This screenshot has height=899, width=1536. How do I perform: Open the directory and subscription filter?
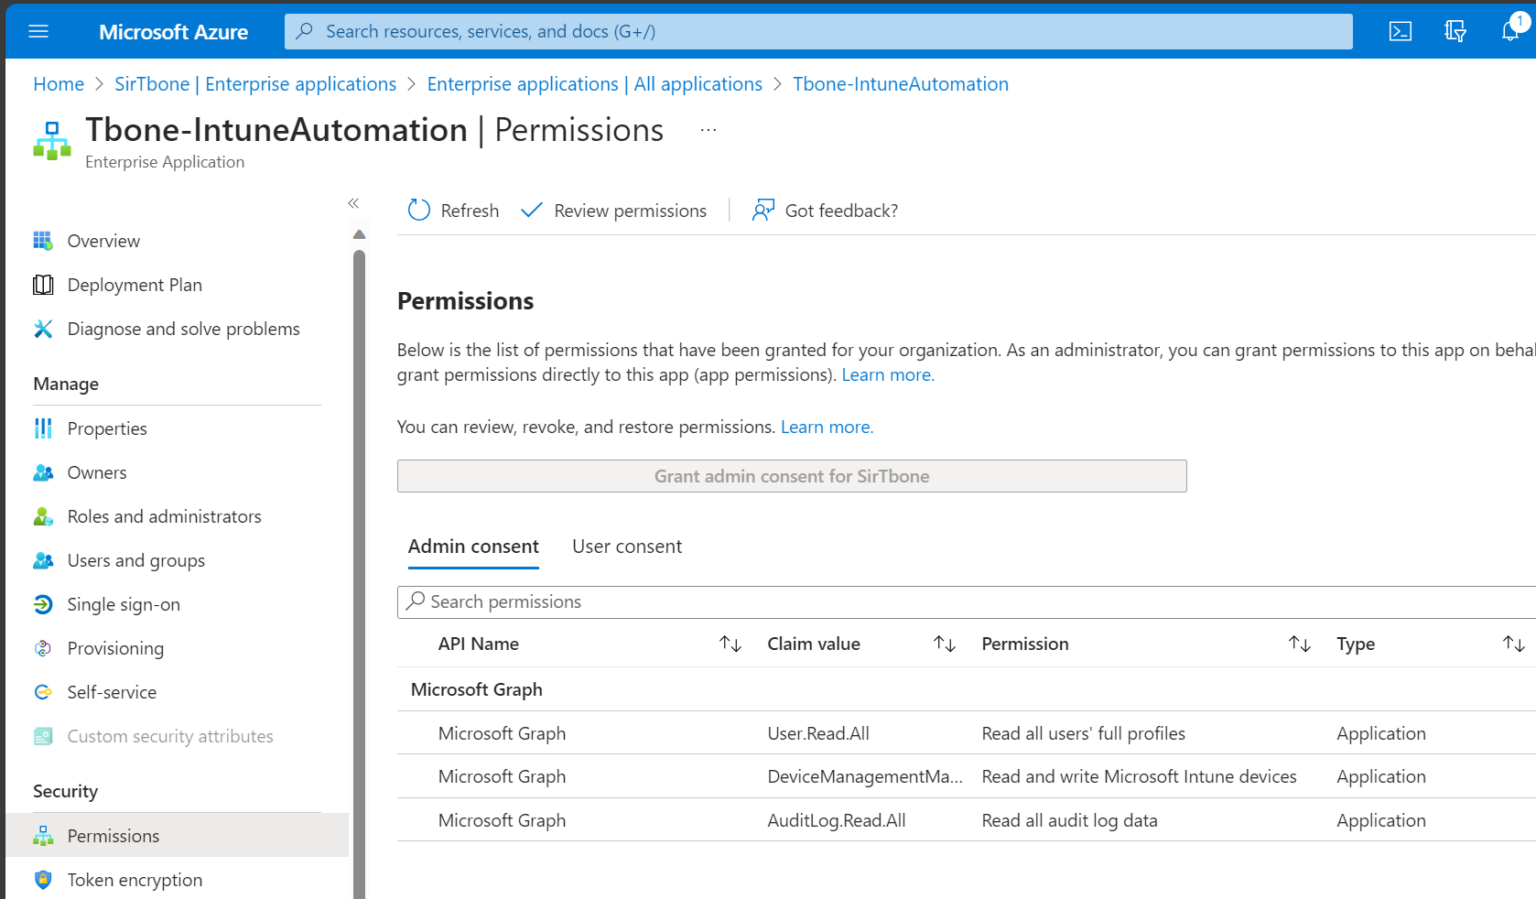1455,31
